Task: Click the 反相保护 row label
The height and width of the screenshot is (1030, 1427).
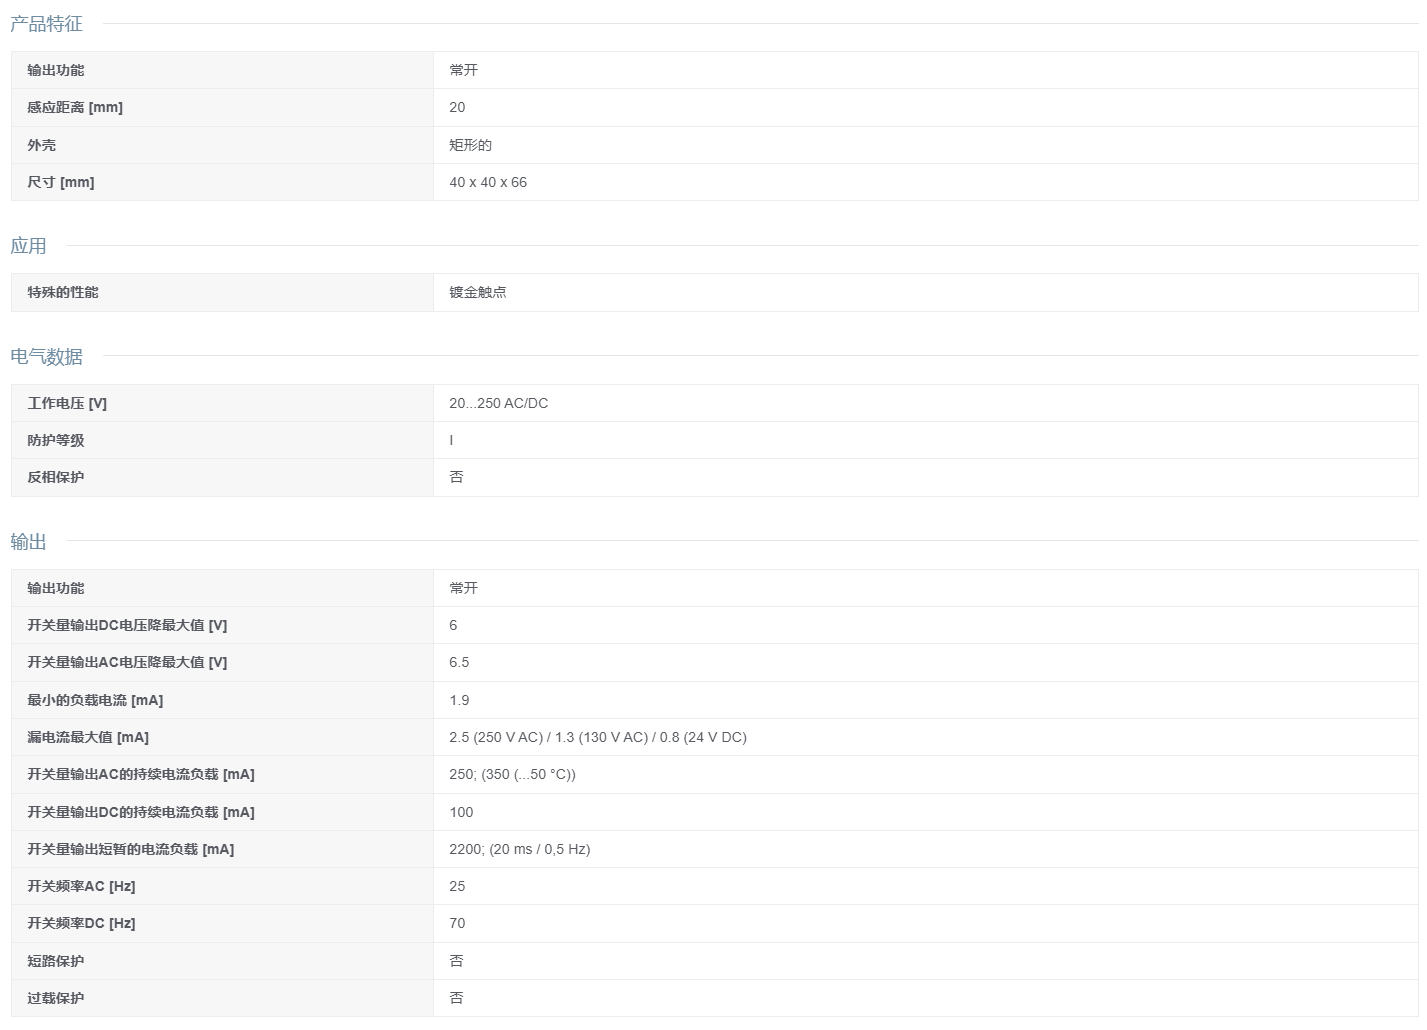Action: click(56, 477)
